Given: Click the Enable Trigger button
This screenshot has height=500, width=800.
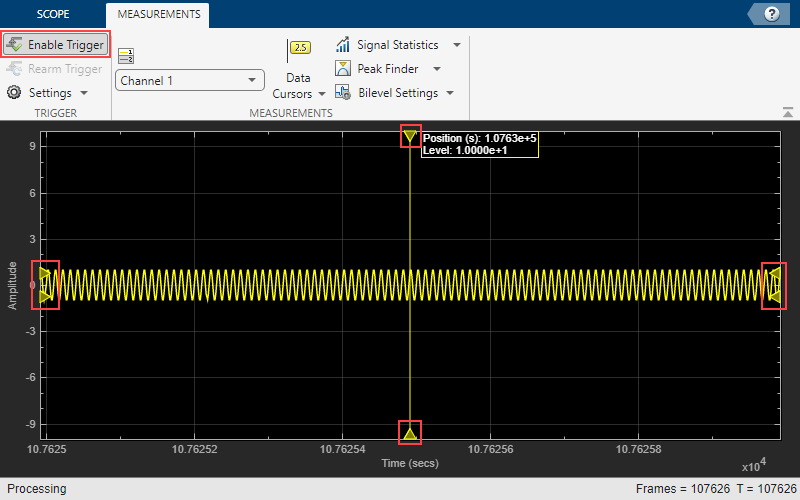Looking at the screenshot, I should (x=56, y=45).
